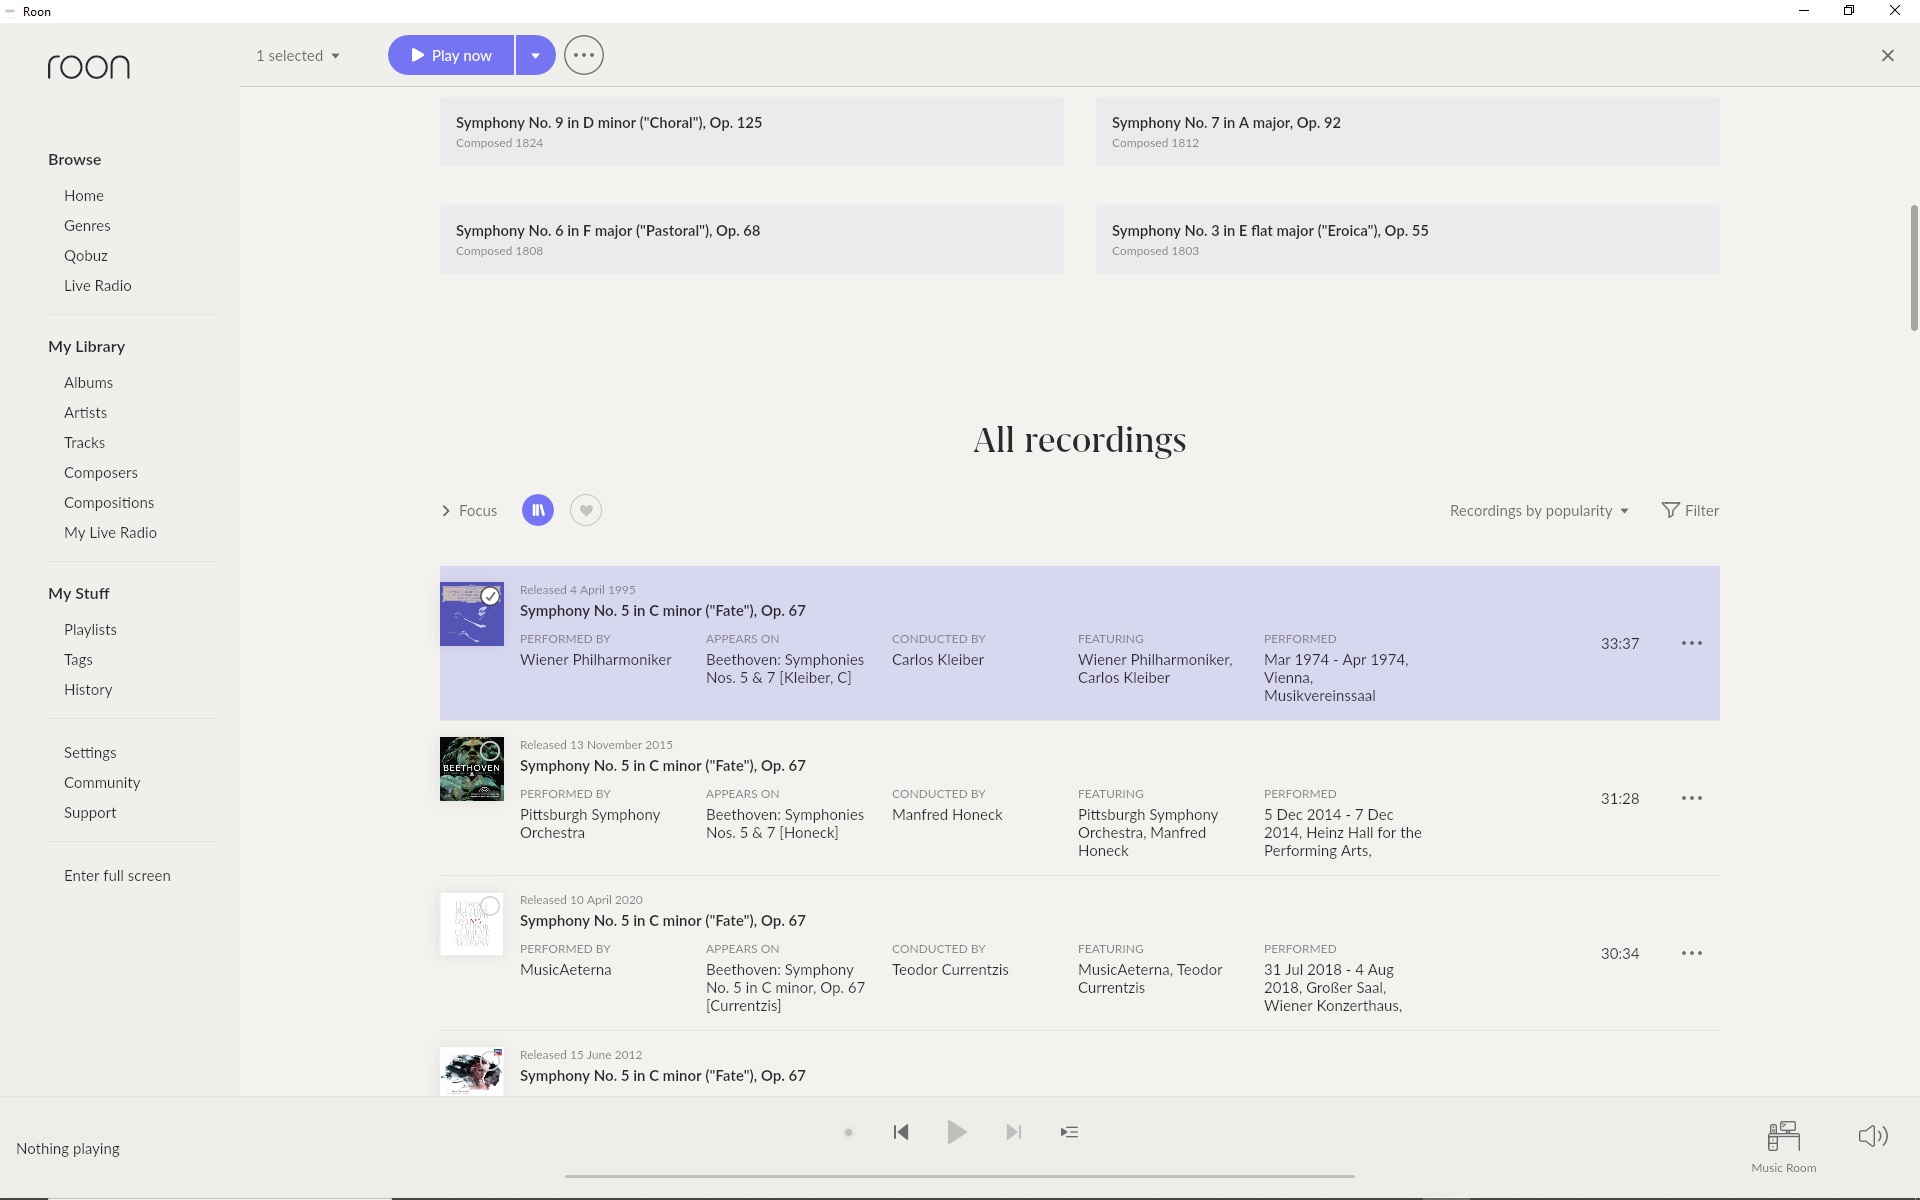Image resolution: width=1920 pixels, height=1200 pixels.
Task: Open conductor Teodor Currentzis link
Action: [950, 970]
